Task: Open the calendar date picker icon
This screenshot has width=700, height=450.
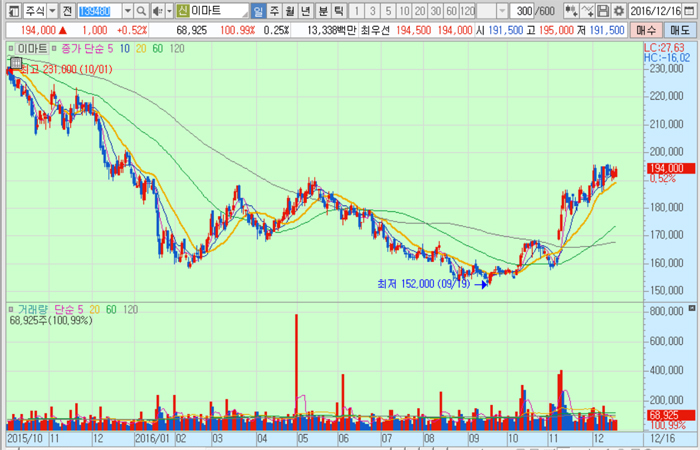Action: click(691, 10)
